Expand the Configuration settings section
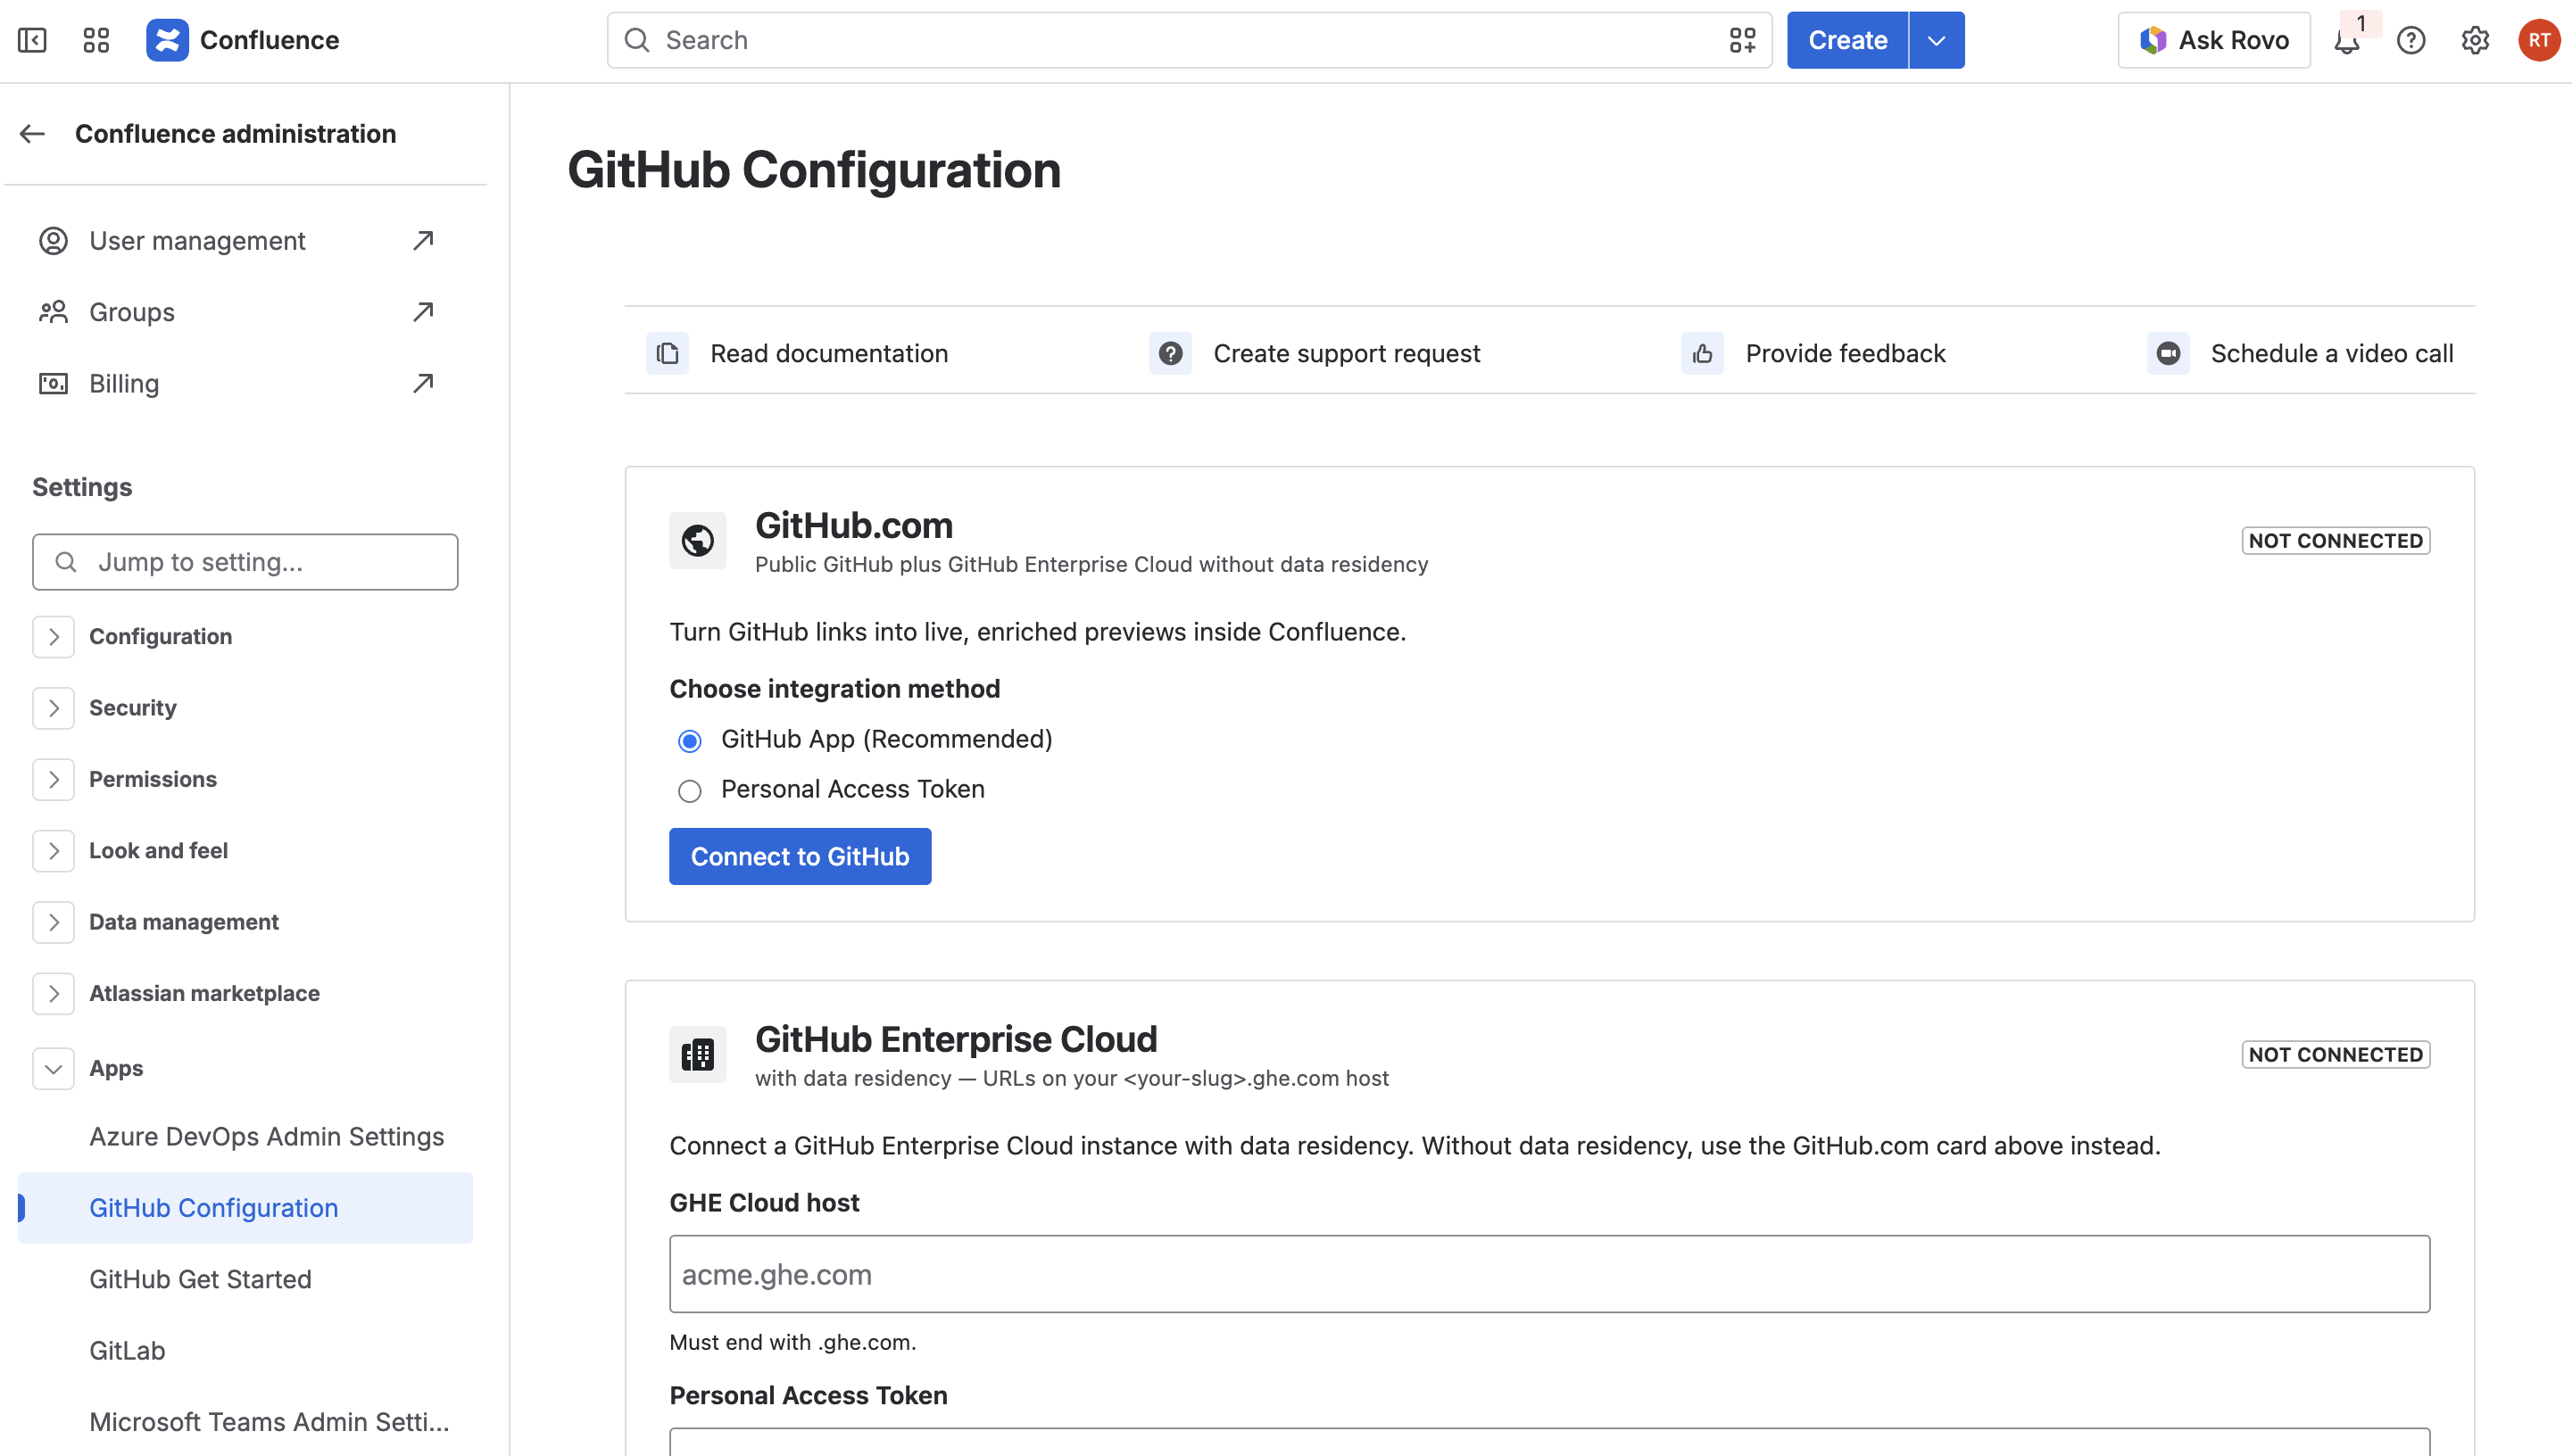Image resolution: width=2572 pixels, height=1456 pixels. [x=54, y=637]
